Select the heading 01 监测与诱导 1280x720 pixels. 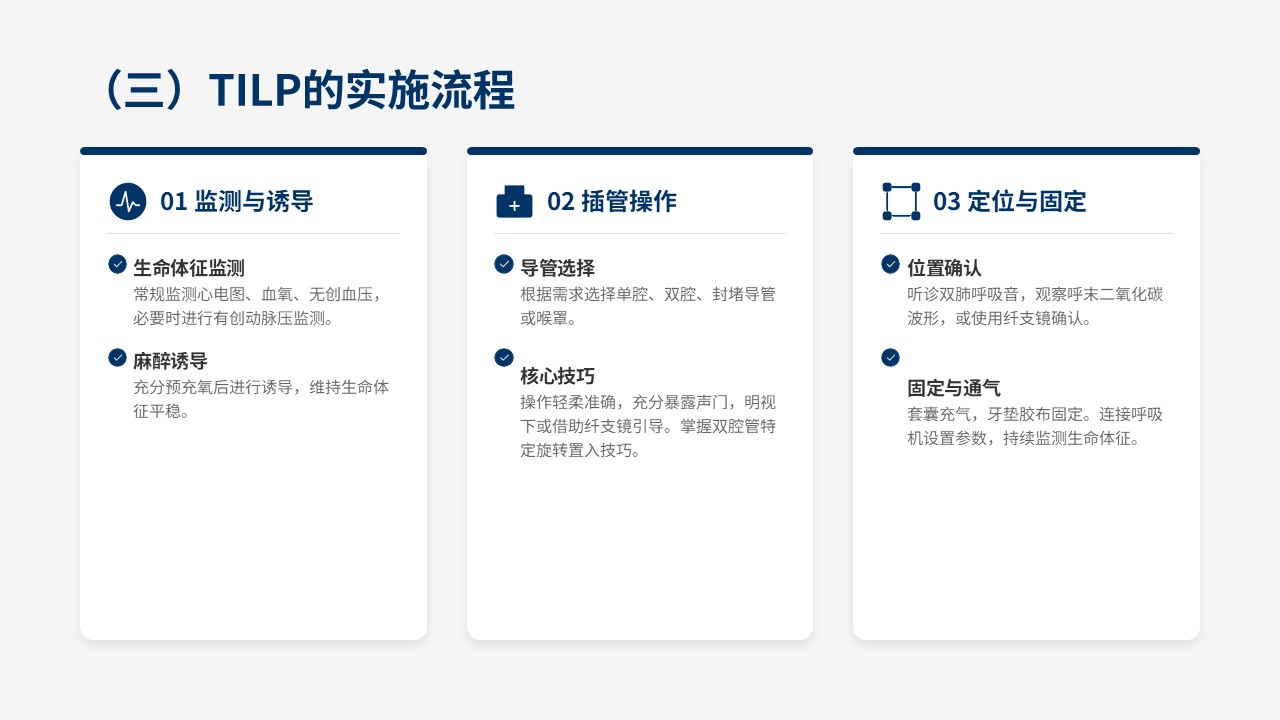point(236,201)
